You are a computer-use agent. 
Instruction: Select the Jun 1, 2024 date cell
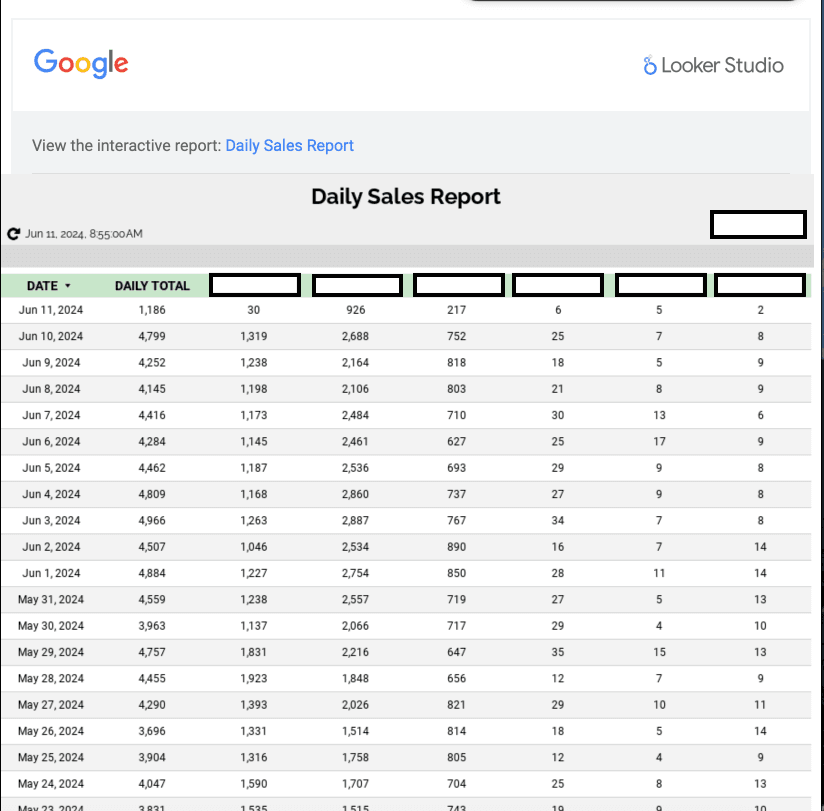pyautogui.click(x=51, y=573)
